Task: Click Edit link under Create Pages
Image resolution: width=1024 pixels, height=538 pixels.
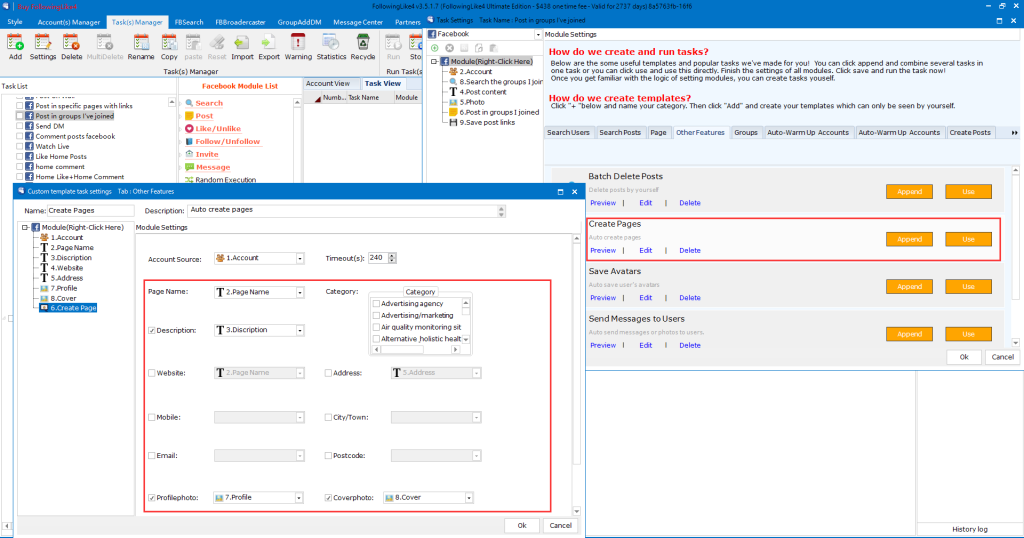Action: tap(645, 251)
